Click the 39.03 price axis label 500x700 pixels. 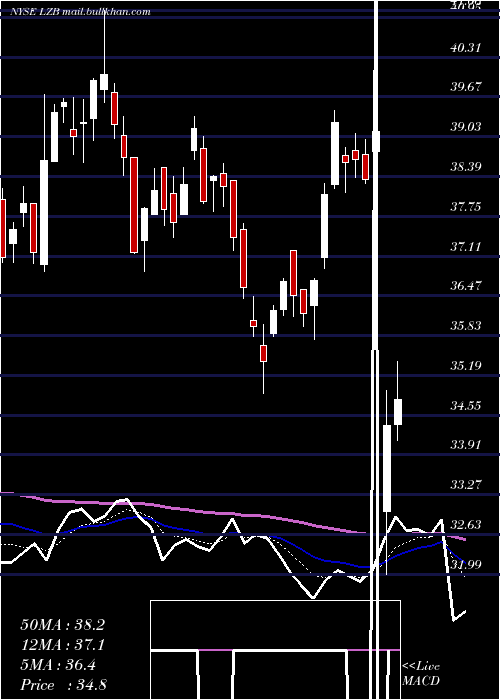[x=466, y=126]
